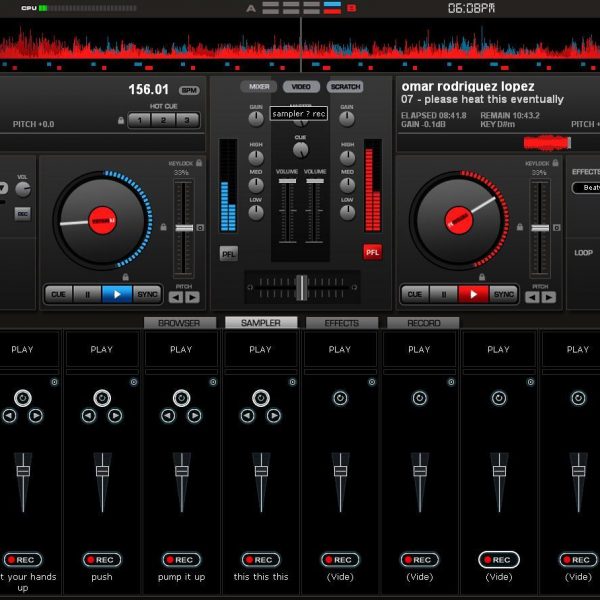The width and height of the screenshot is (600, 600).
Task: Toggle loop icon on 'this this this' sample
Action: [x=261, y=398]
